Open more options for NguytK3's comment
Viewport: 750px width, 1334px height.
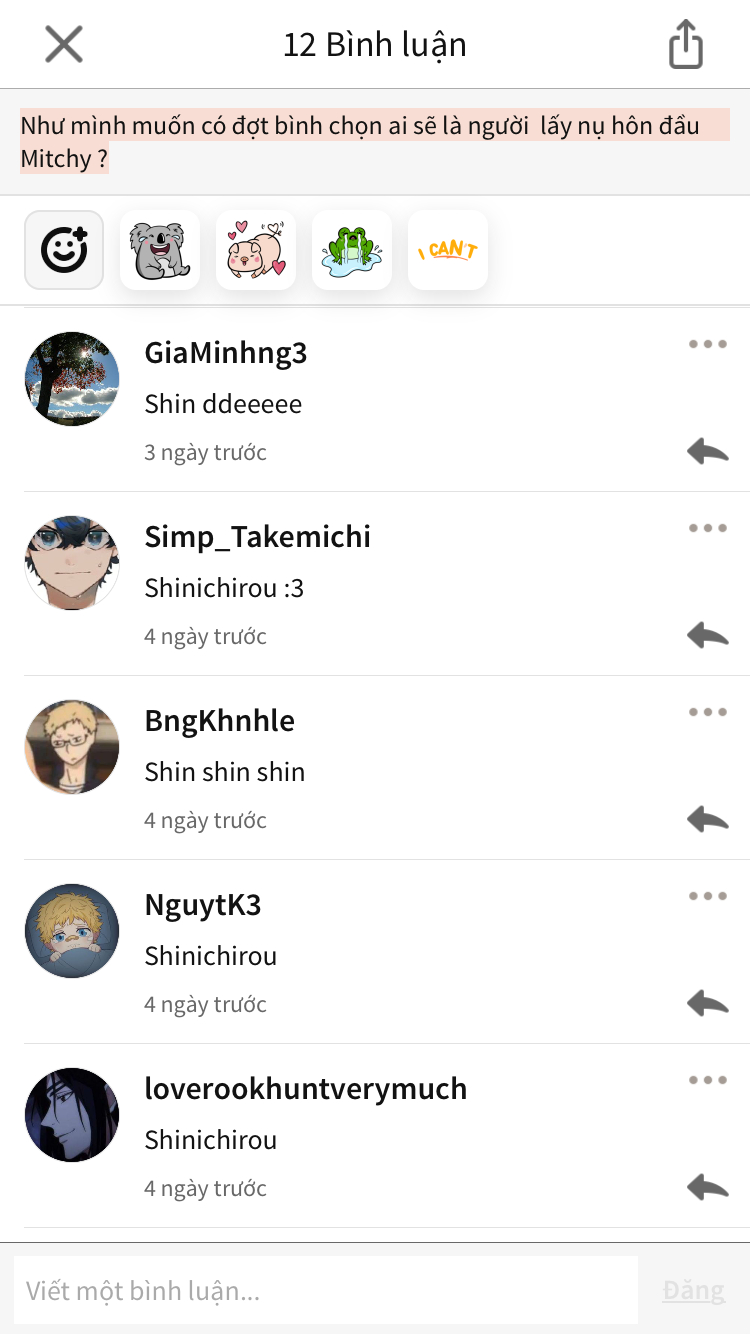(x=708, y=896)
